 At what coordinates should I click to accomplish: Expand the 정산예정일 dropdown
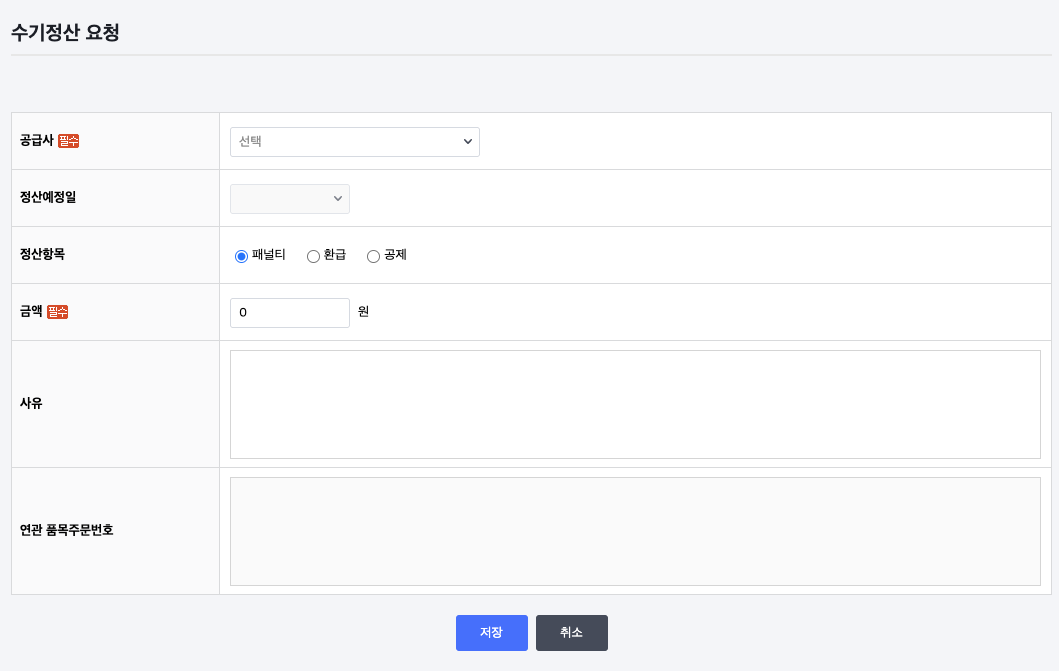[290, 199]
